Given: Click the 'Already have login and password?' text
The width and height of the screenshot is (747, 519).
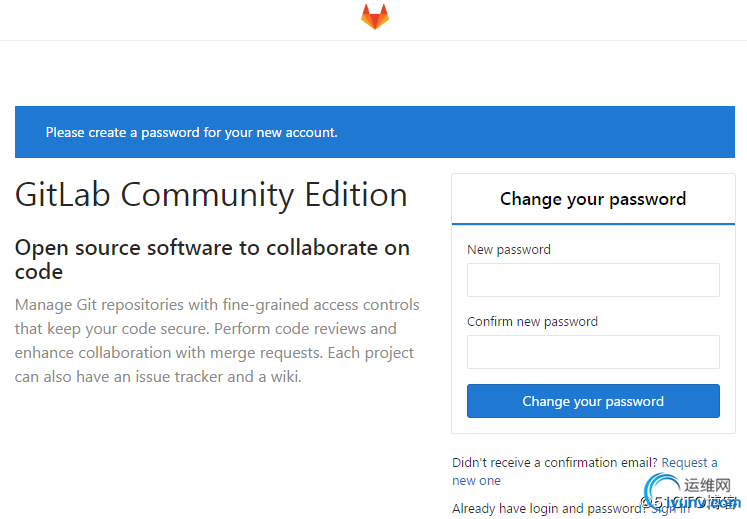Looking at the screenshot, I should tap(550, 509).
